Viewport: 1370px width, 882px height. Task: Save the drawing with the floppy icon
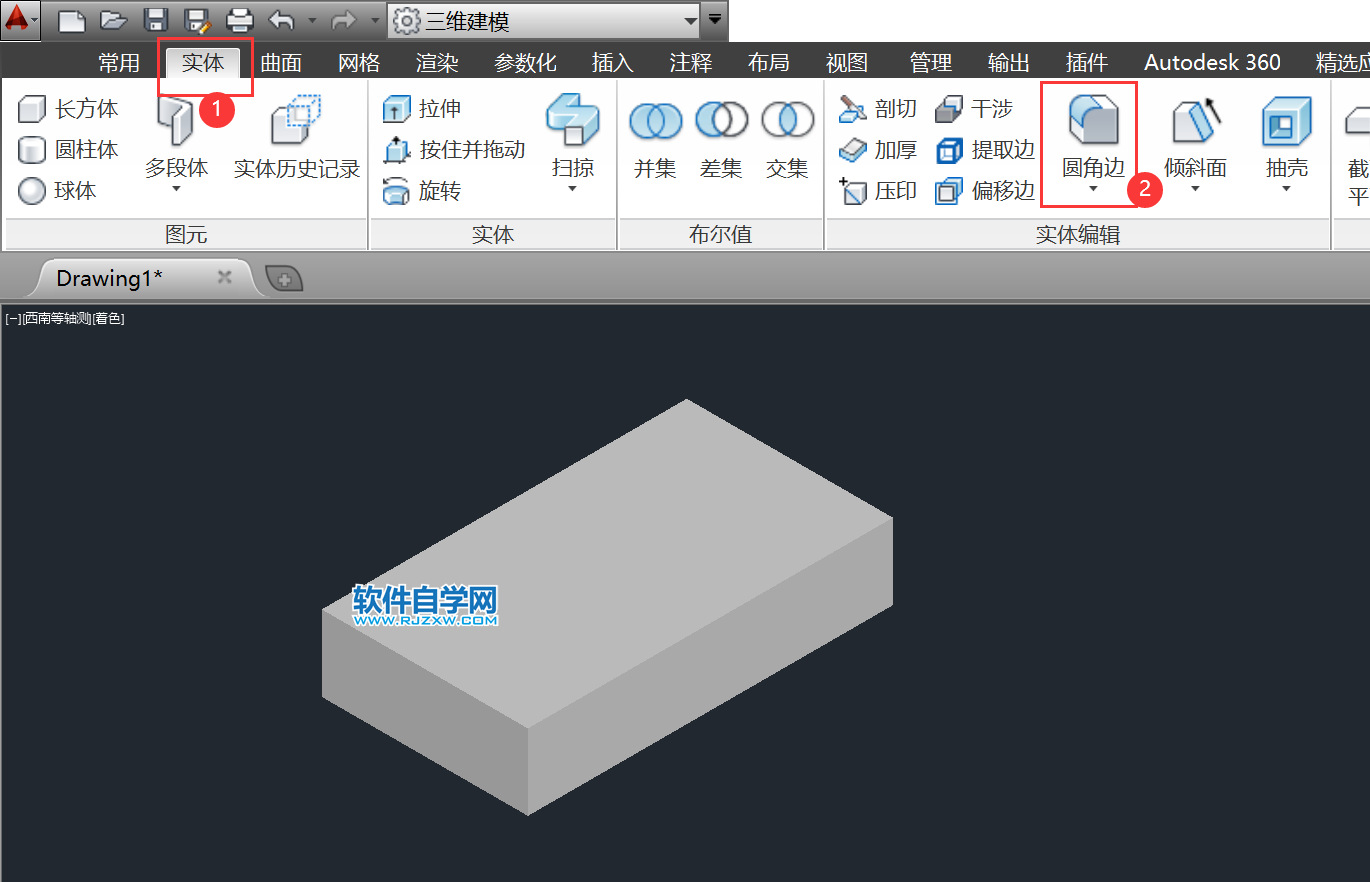coord(156,19)
